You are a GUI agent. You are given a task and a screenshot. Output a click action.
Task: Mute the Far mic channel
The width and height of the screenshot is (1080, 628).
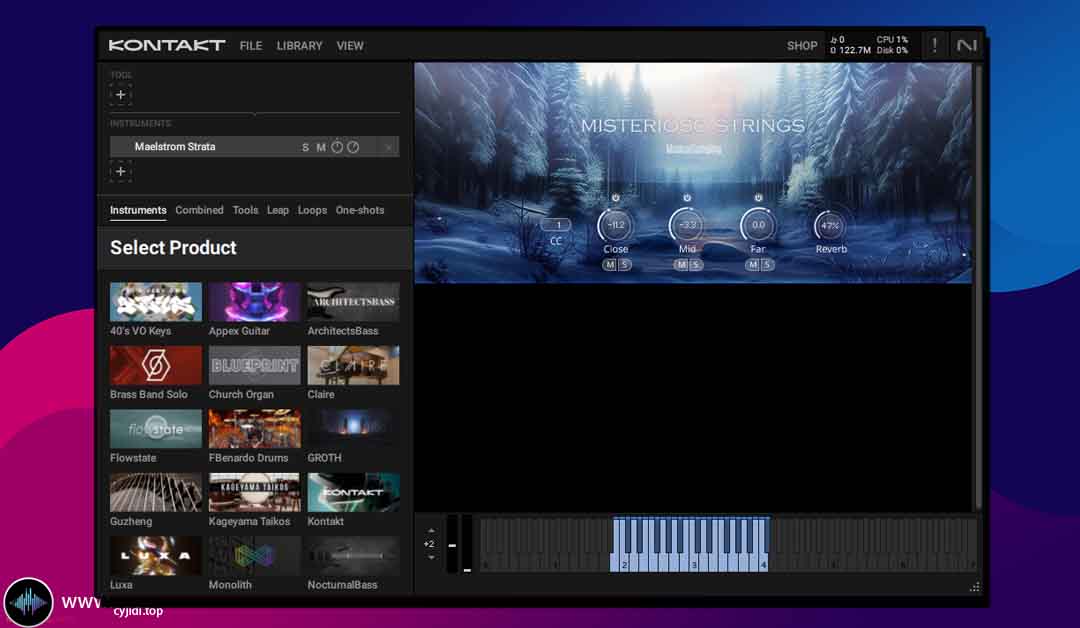(x=752, y=265)
